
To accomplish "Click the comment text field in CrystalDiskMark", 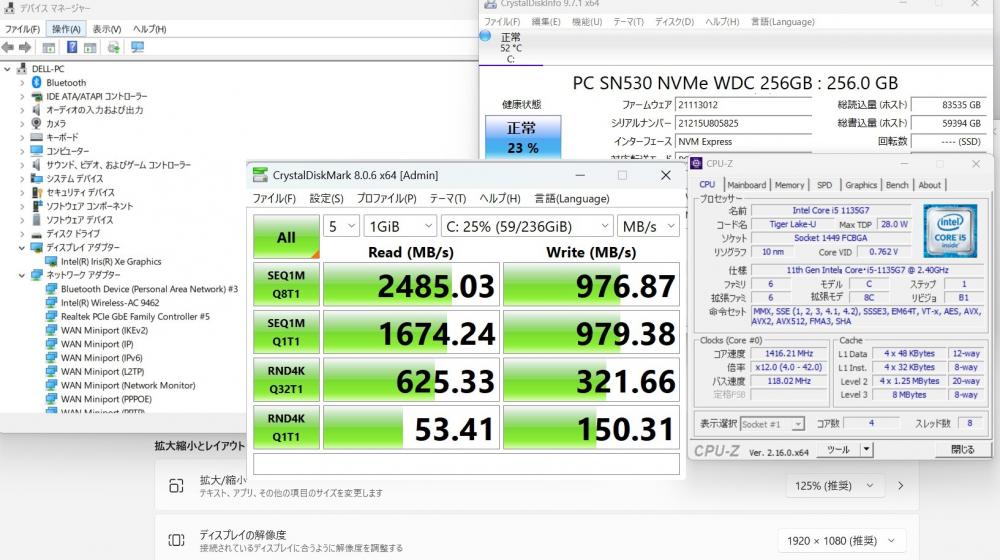I will coord(466,464).
